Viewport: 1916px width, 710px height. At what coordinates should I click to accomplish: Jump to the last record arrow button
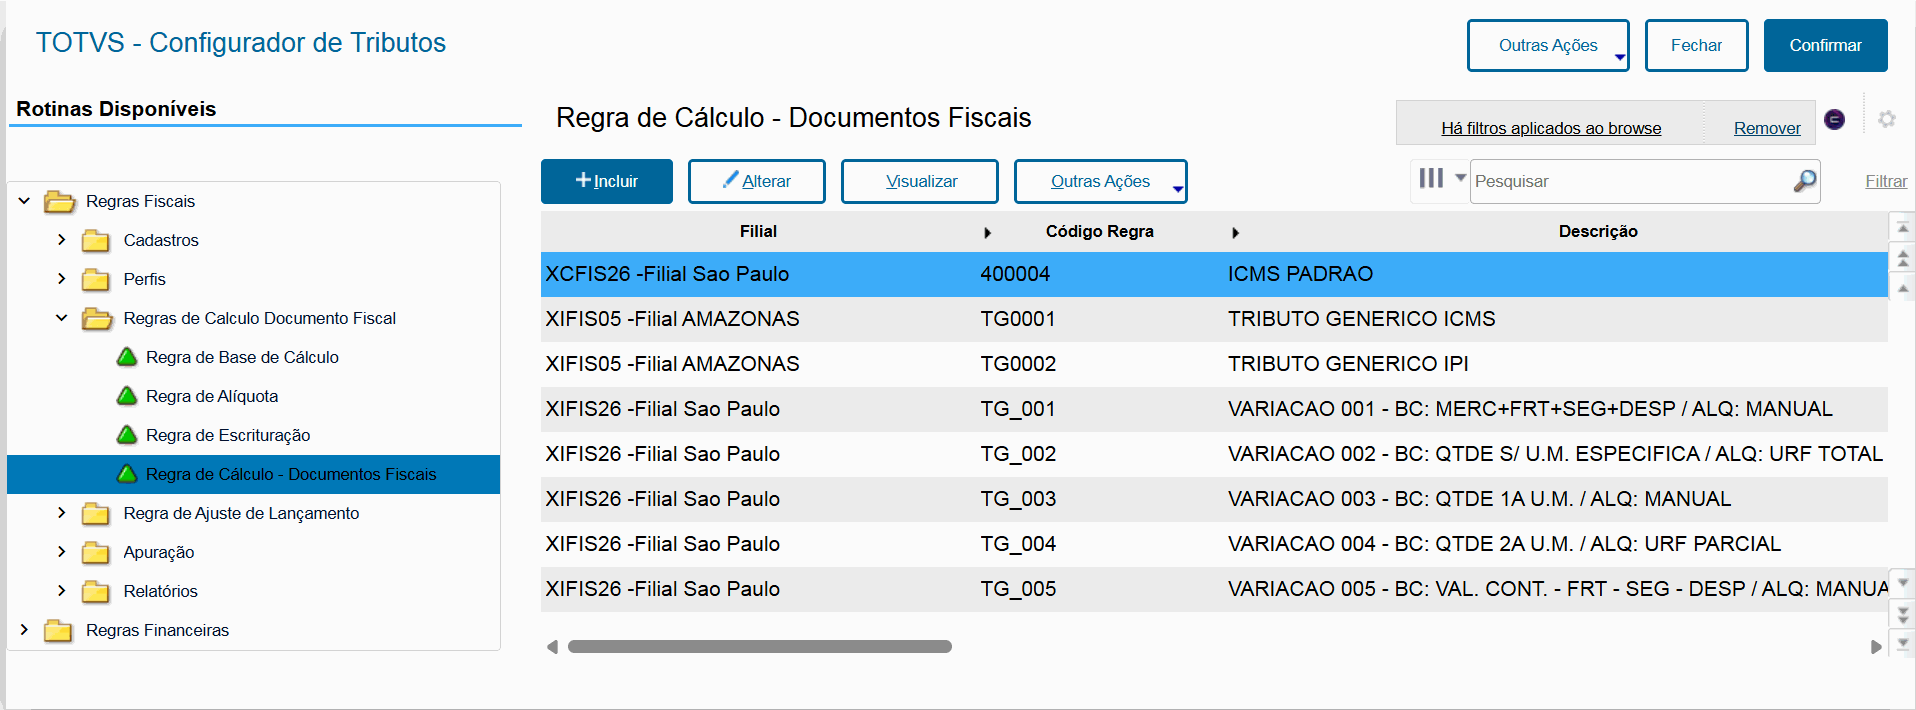tap(1903, 643)
